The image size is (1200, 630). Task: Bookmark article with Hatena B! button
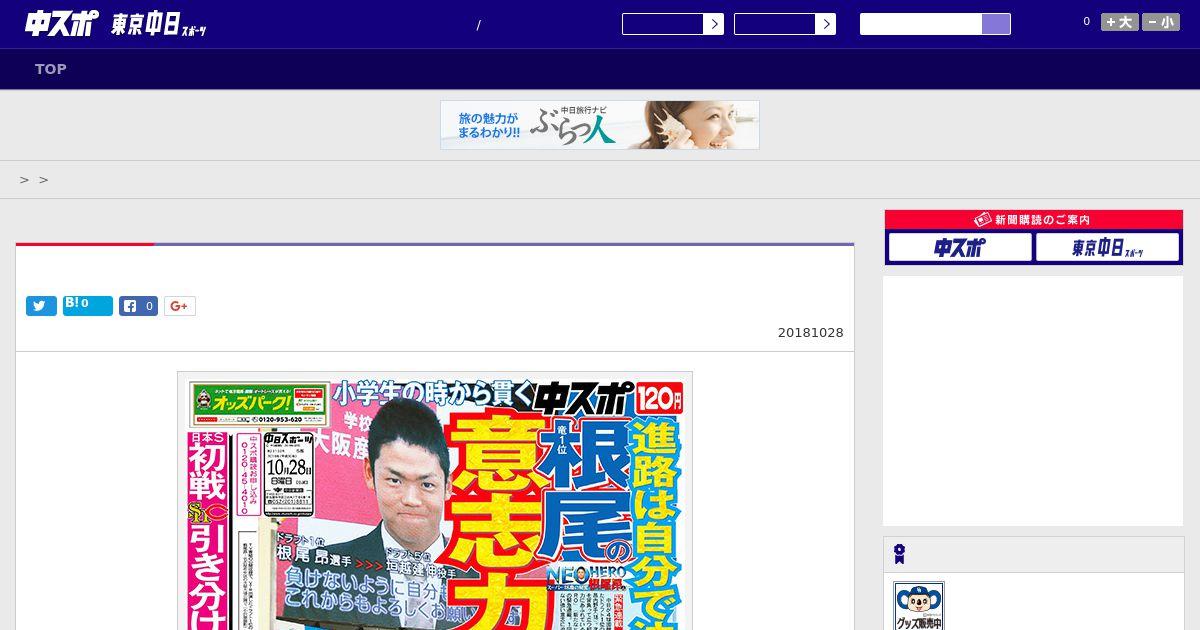pos(88,306)
